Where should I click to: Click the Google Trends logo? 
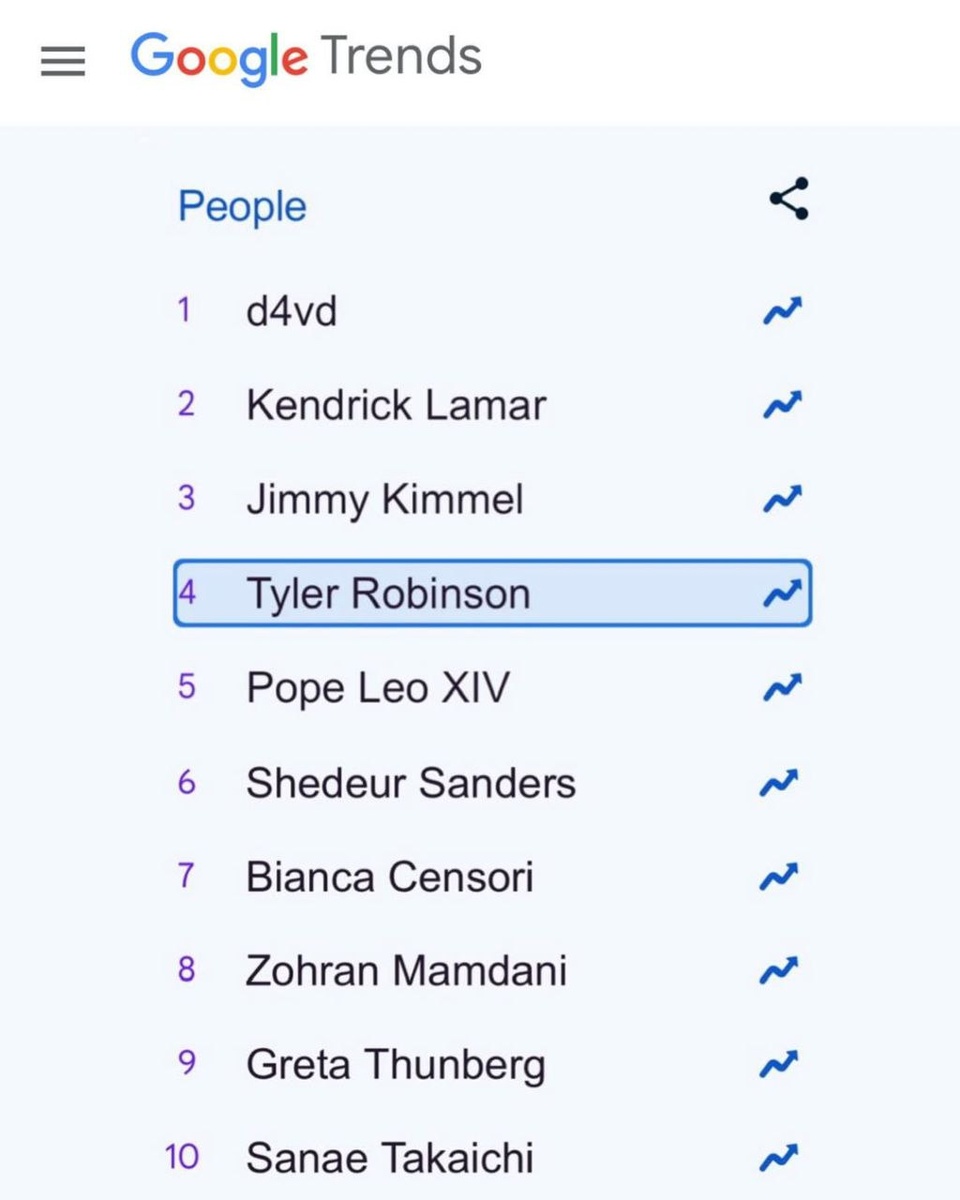306,58
